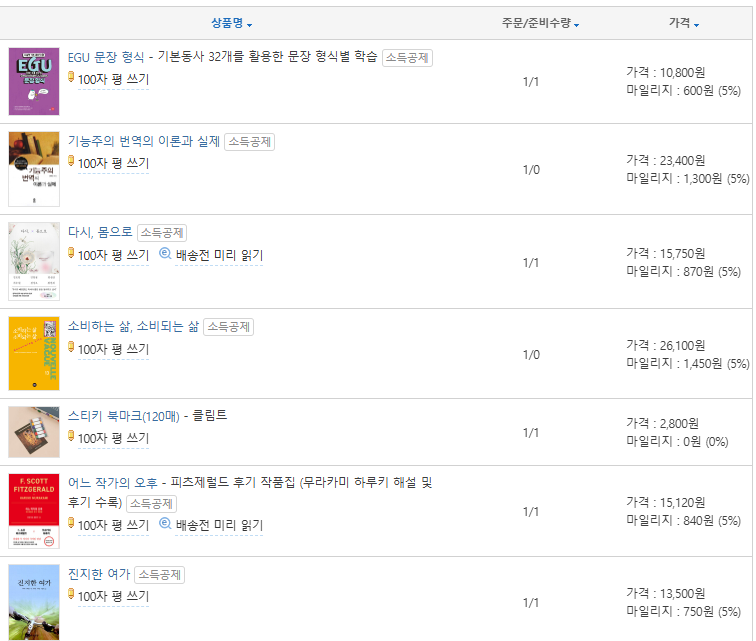Select price text 가격 : 10,800원
This screenshot has width=756, height=641.
pyautogui.click(x=666, y=72)
